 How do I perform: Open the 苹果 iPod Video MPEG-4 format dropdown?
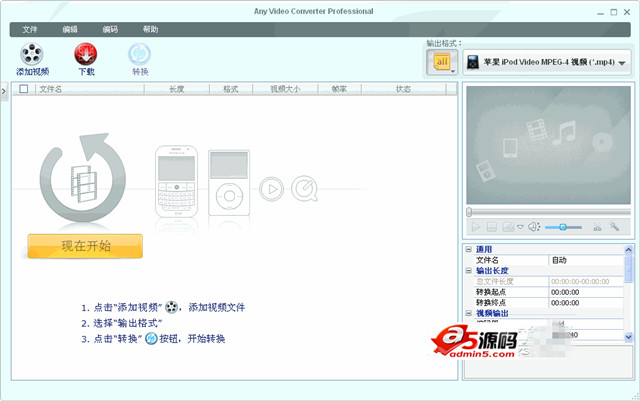tap(547, 62)
